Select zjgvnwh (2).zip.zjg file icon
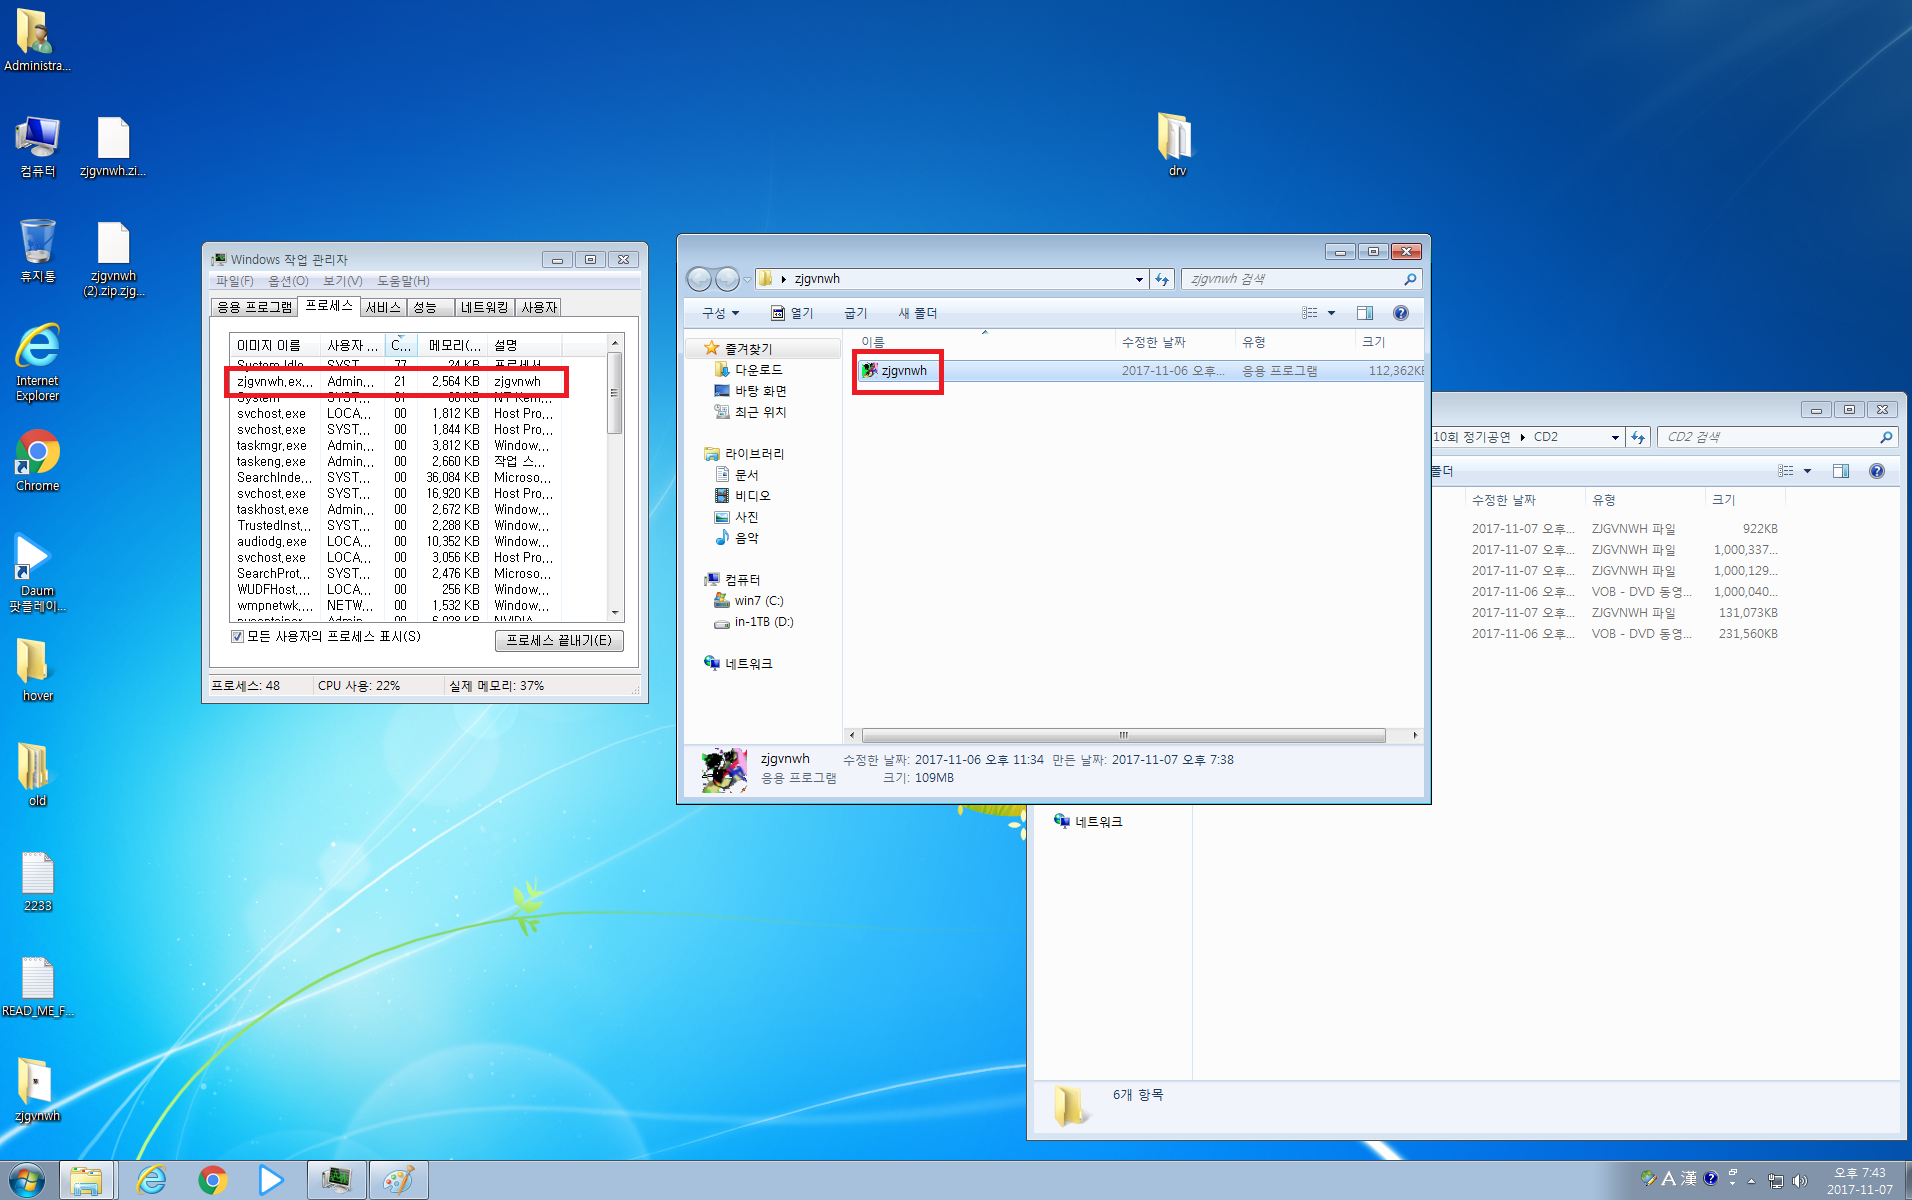Image resolution: width=1912 pixels, height=1200 pixels. point(113,258)
